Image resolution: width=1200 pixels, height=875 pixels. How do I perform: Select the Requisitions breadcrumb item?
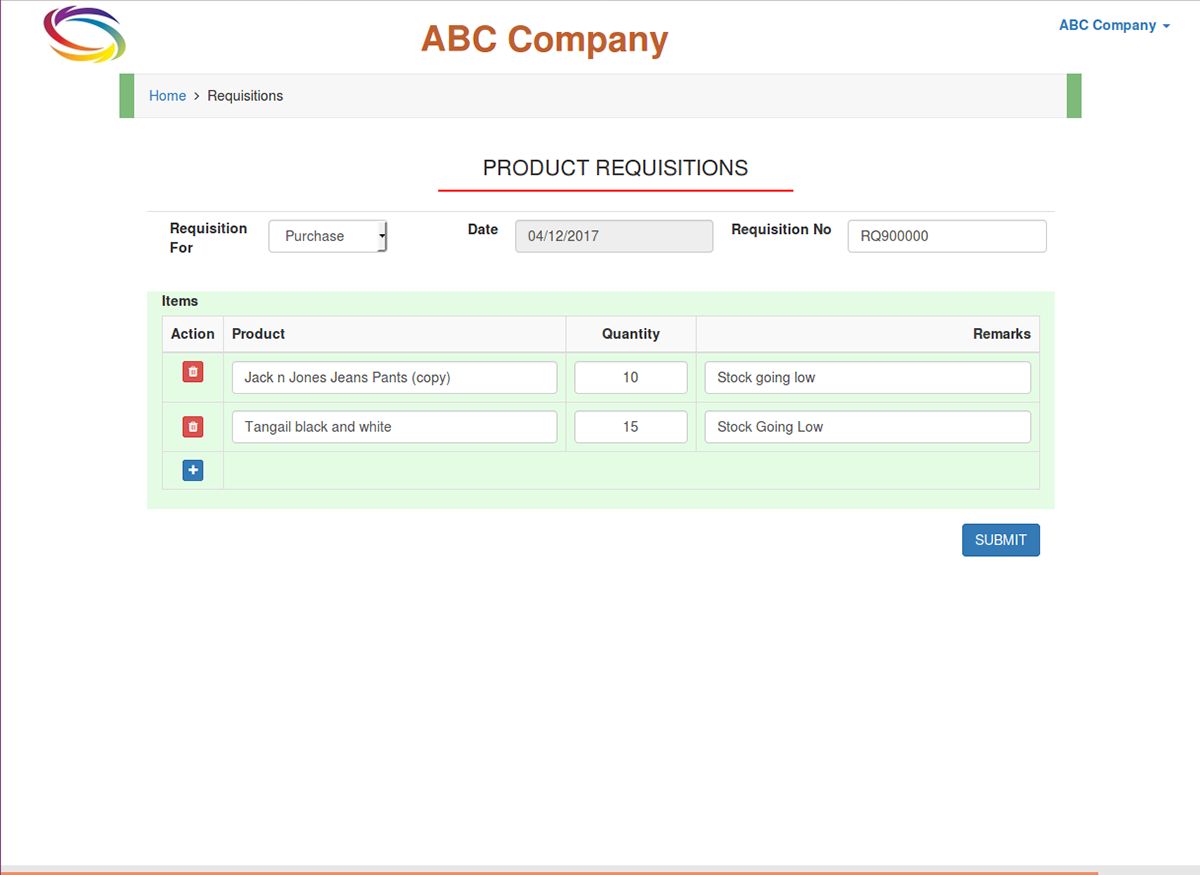click(245, 96)
